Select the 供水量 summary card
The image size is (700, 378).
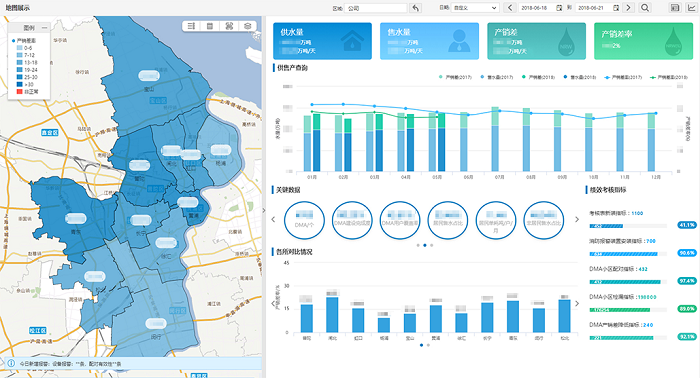[322, 41]
